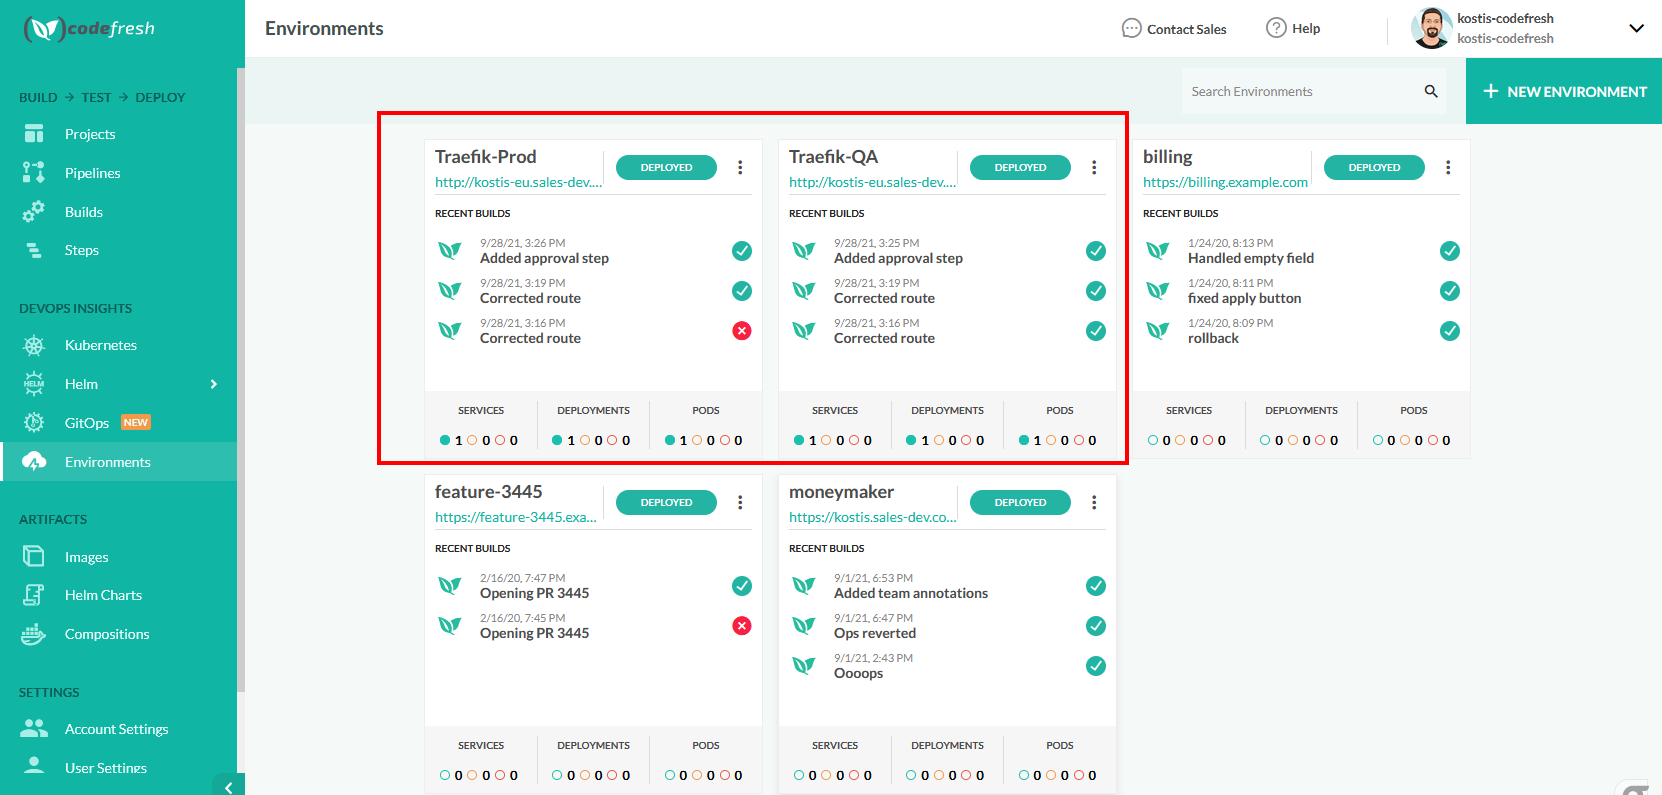1662x795 pixels.
Task: Open the Traefik-QA environment URL
Action: 872,182
